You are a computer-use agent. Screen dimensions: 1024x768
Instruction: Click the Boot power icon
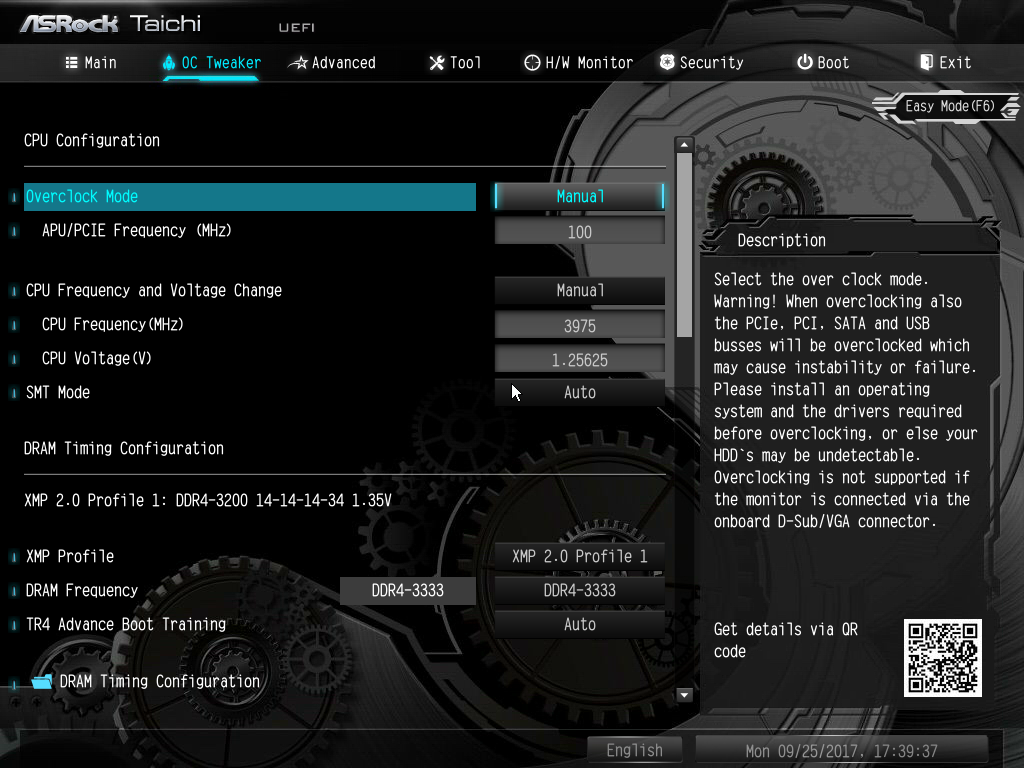(x=805, y=62)
